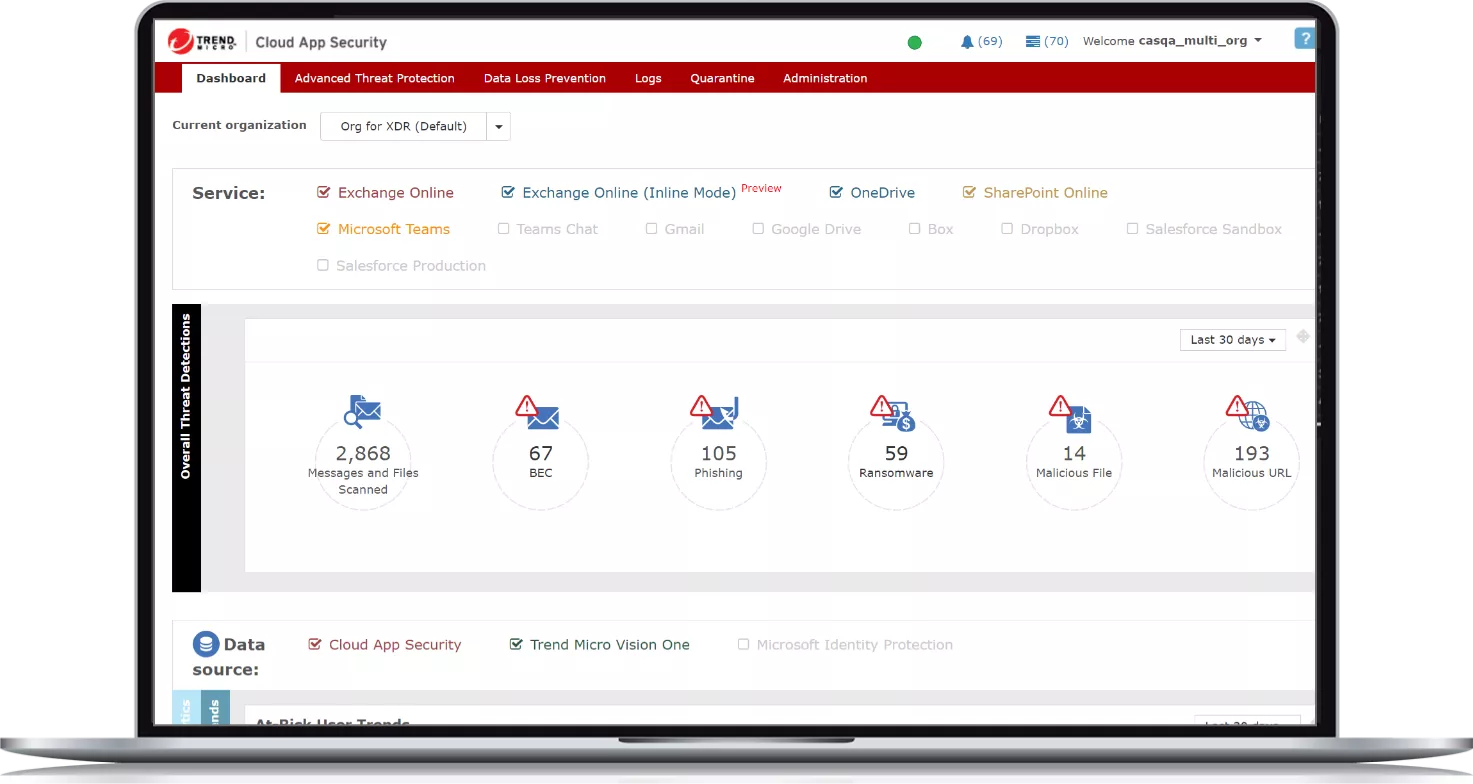
Task: Click the Ransomware threat icon
Action: click(894, 412)
